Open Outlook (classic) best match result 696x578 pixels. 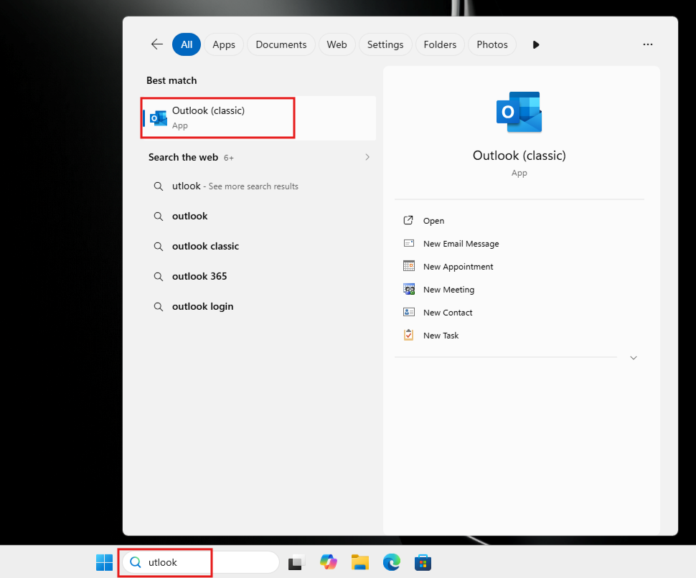click(259, 118)
